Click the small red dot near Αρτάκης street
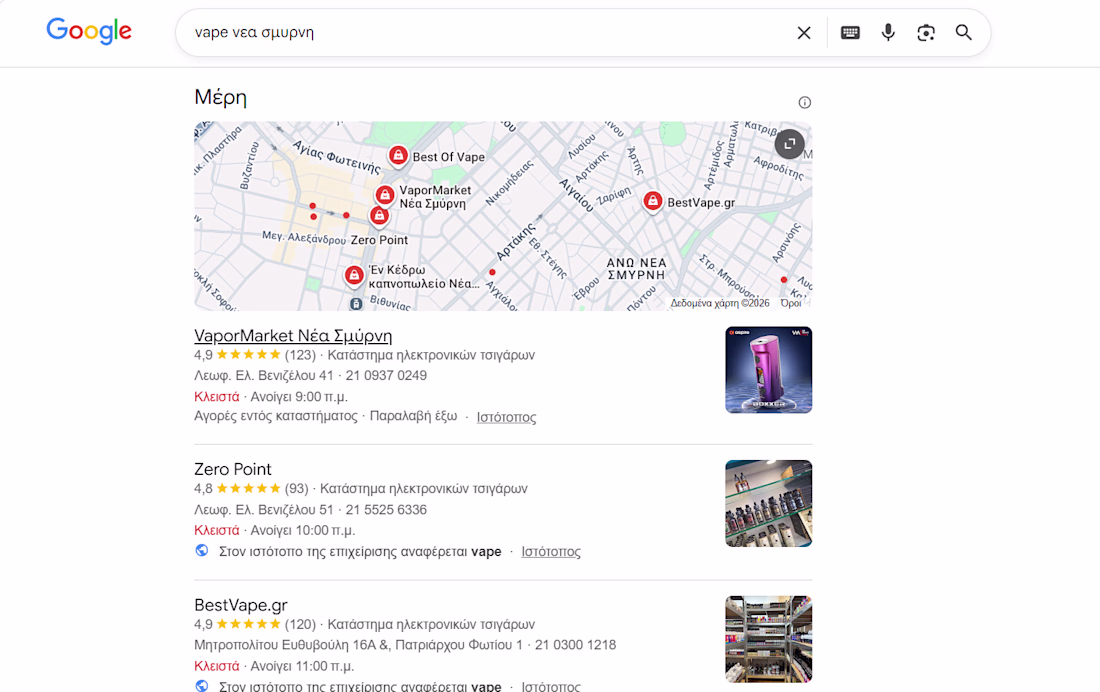Screen dimensions: 1100x692 click(492, 272)
